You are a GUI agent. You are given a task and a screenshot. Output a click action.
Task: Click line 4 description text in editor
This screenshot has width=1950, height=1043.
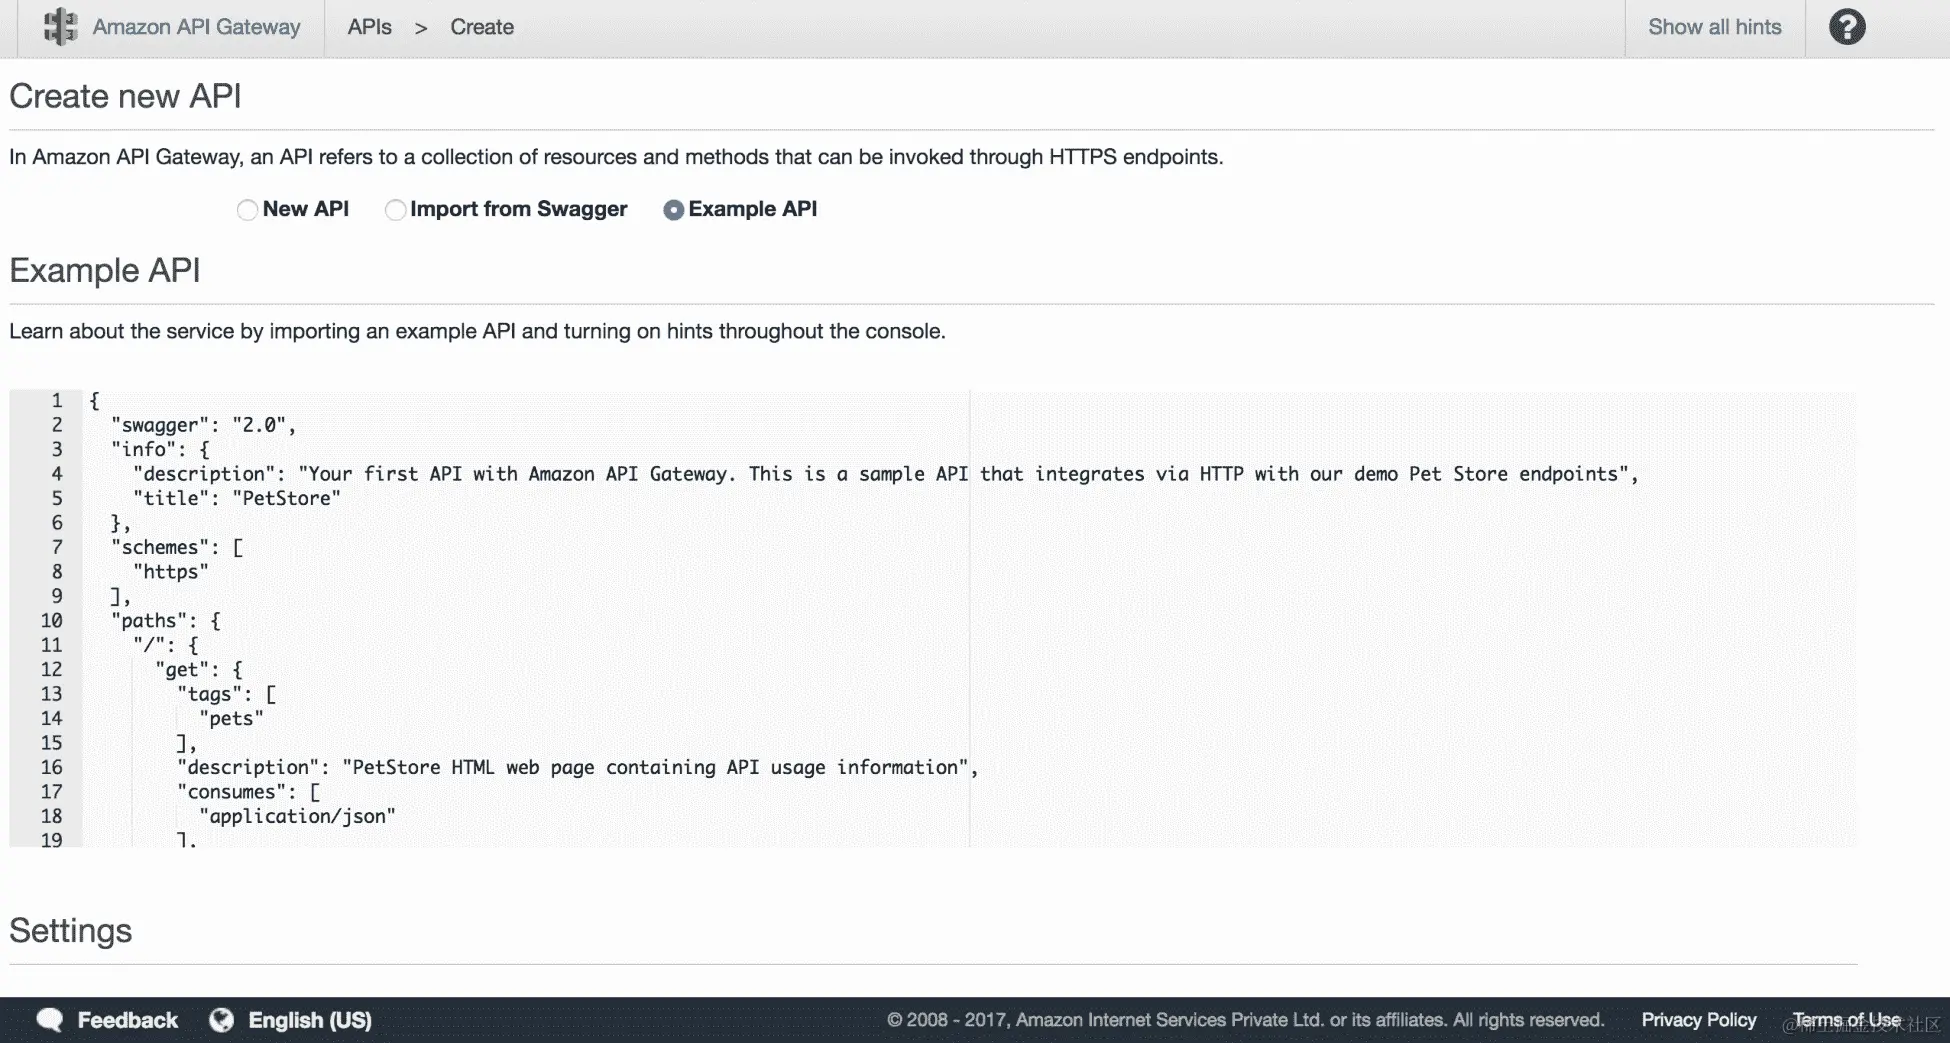tap(885, 474)
